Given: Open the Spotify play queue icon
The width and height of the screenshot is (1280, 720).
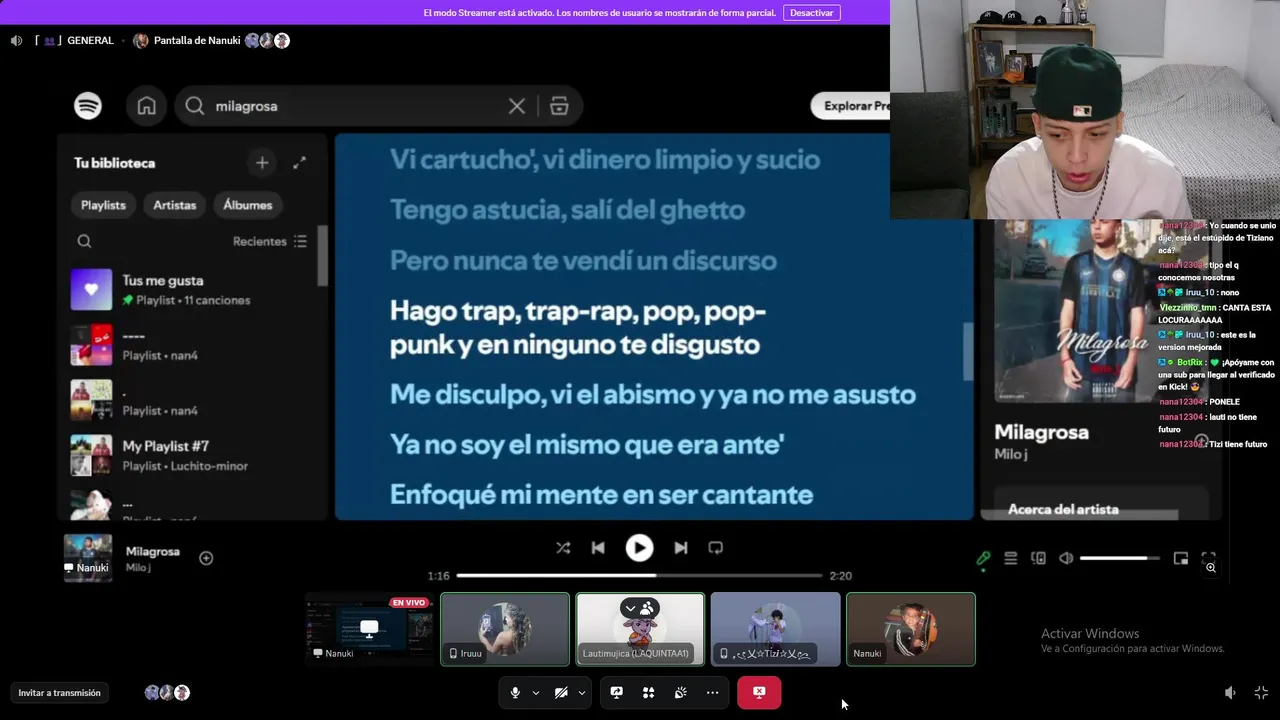Looking at the screenshot, I should tap(1011, 559).
